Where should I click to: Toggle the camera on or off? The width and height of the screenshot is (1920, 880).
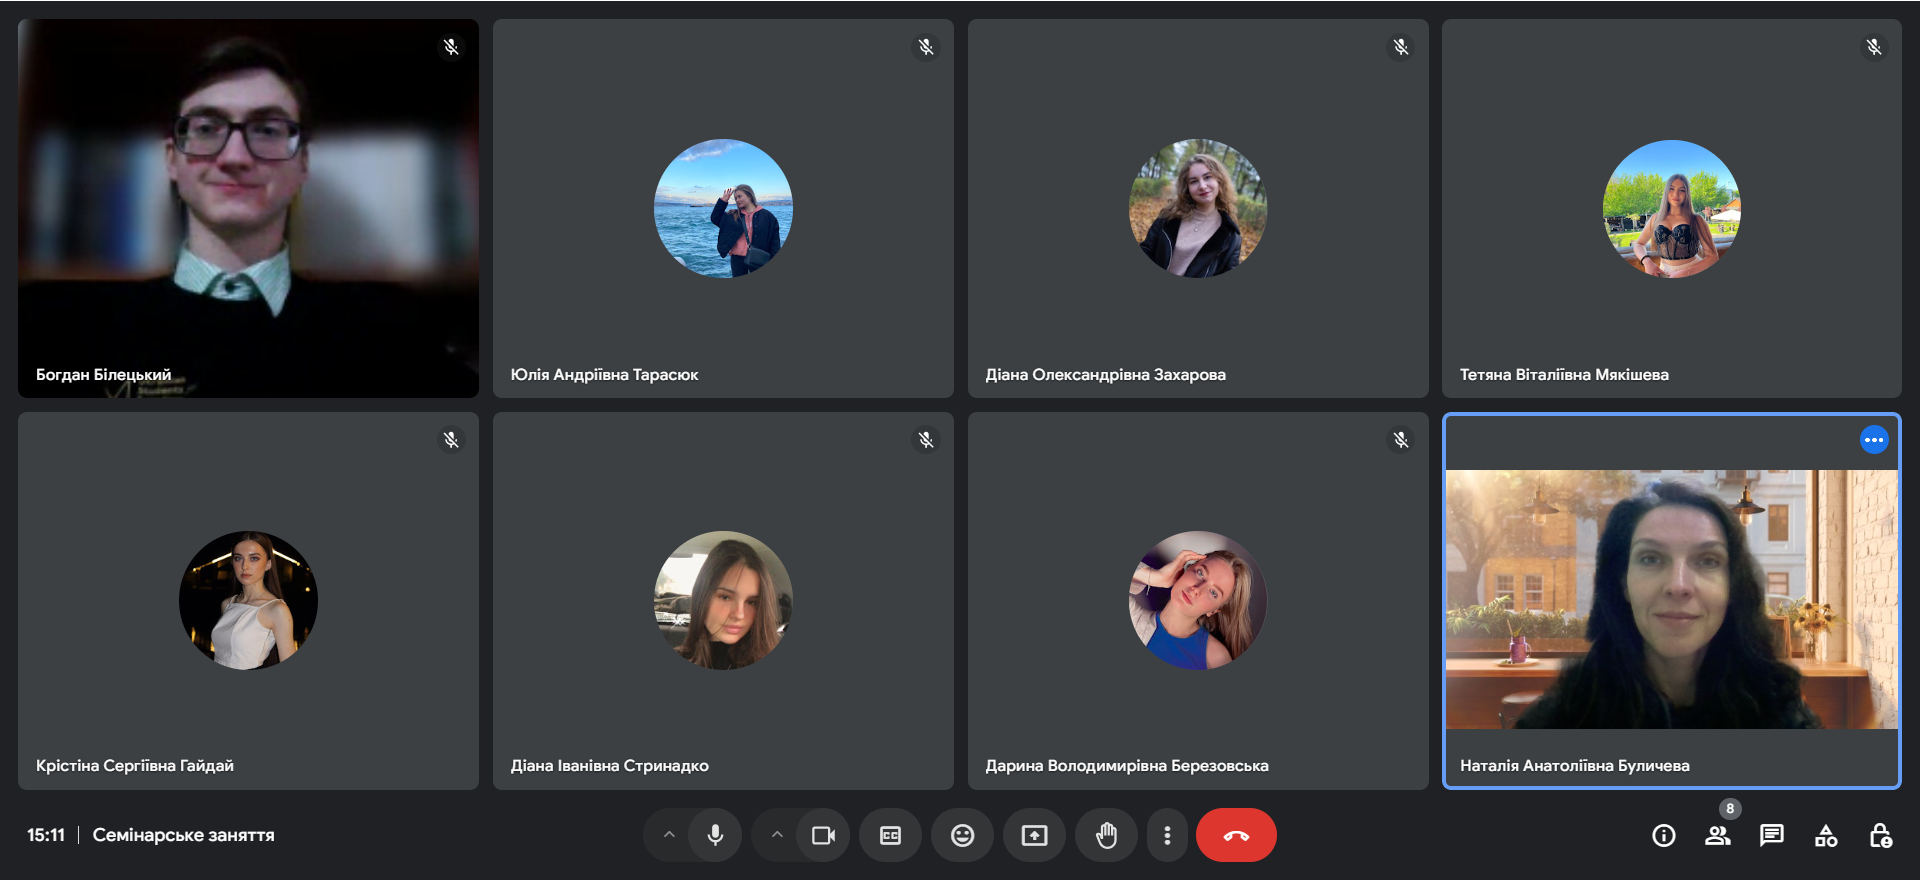(x=823, y=836)
